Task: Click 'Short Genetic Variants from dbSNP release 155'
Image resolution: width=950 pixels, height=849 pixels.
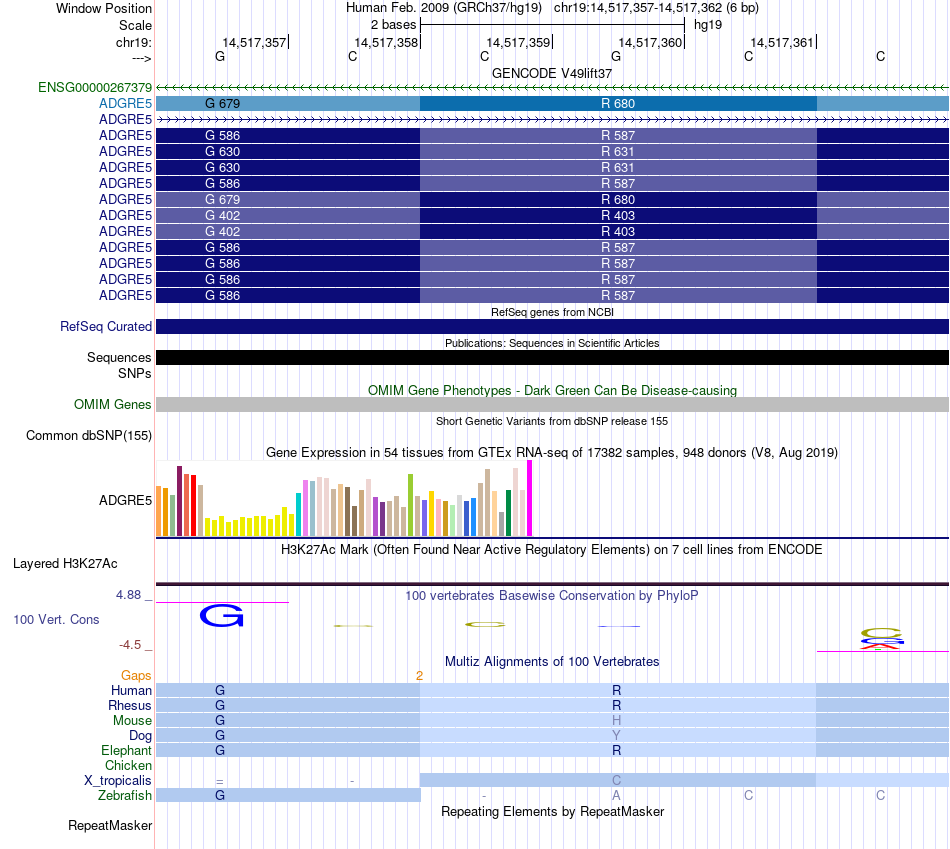Action: 552,421
